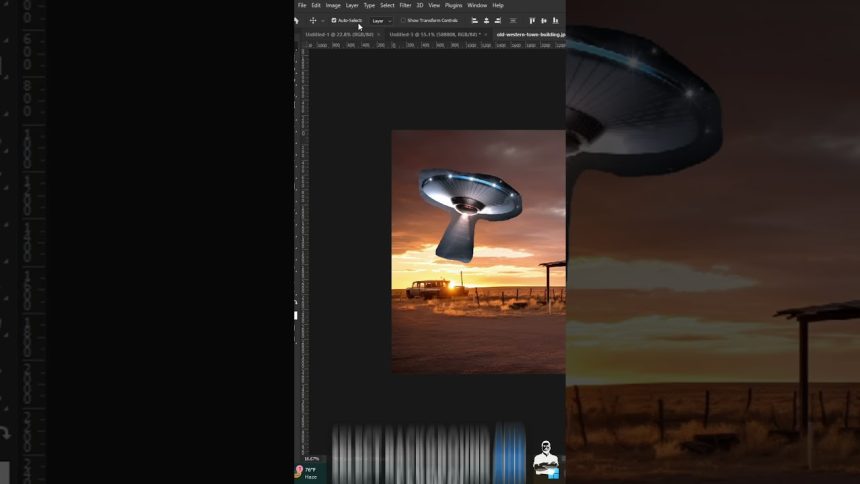Open the Window menu
The image size is (860, 484).
point(477,5)
